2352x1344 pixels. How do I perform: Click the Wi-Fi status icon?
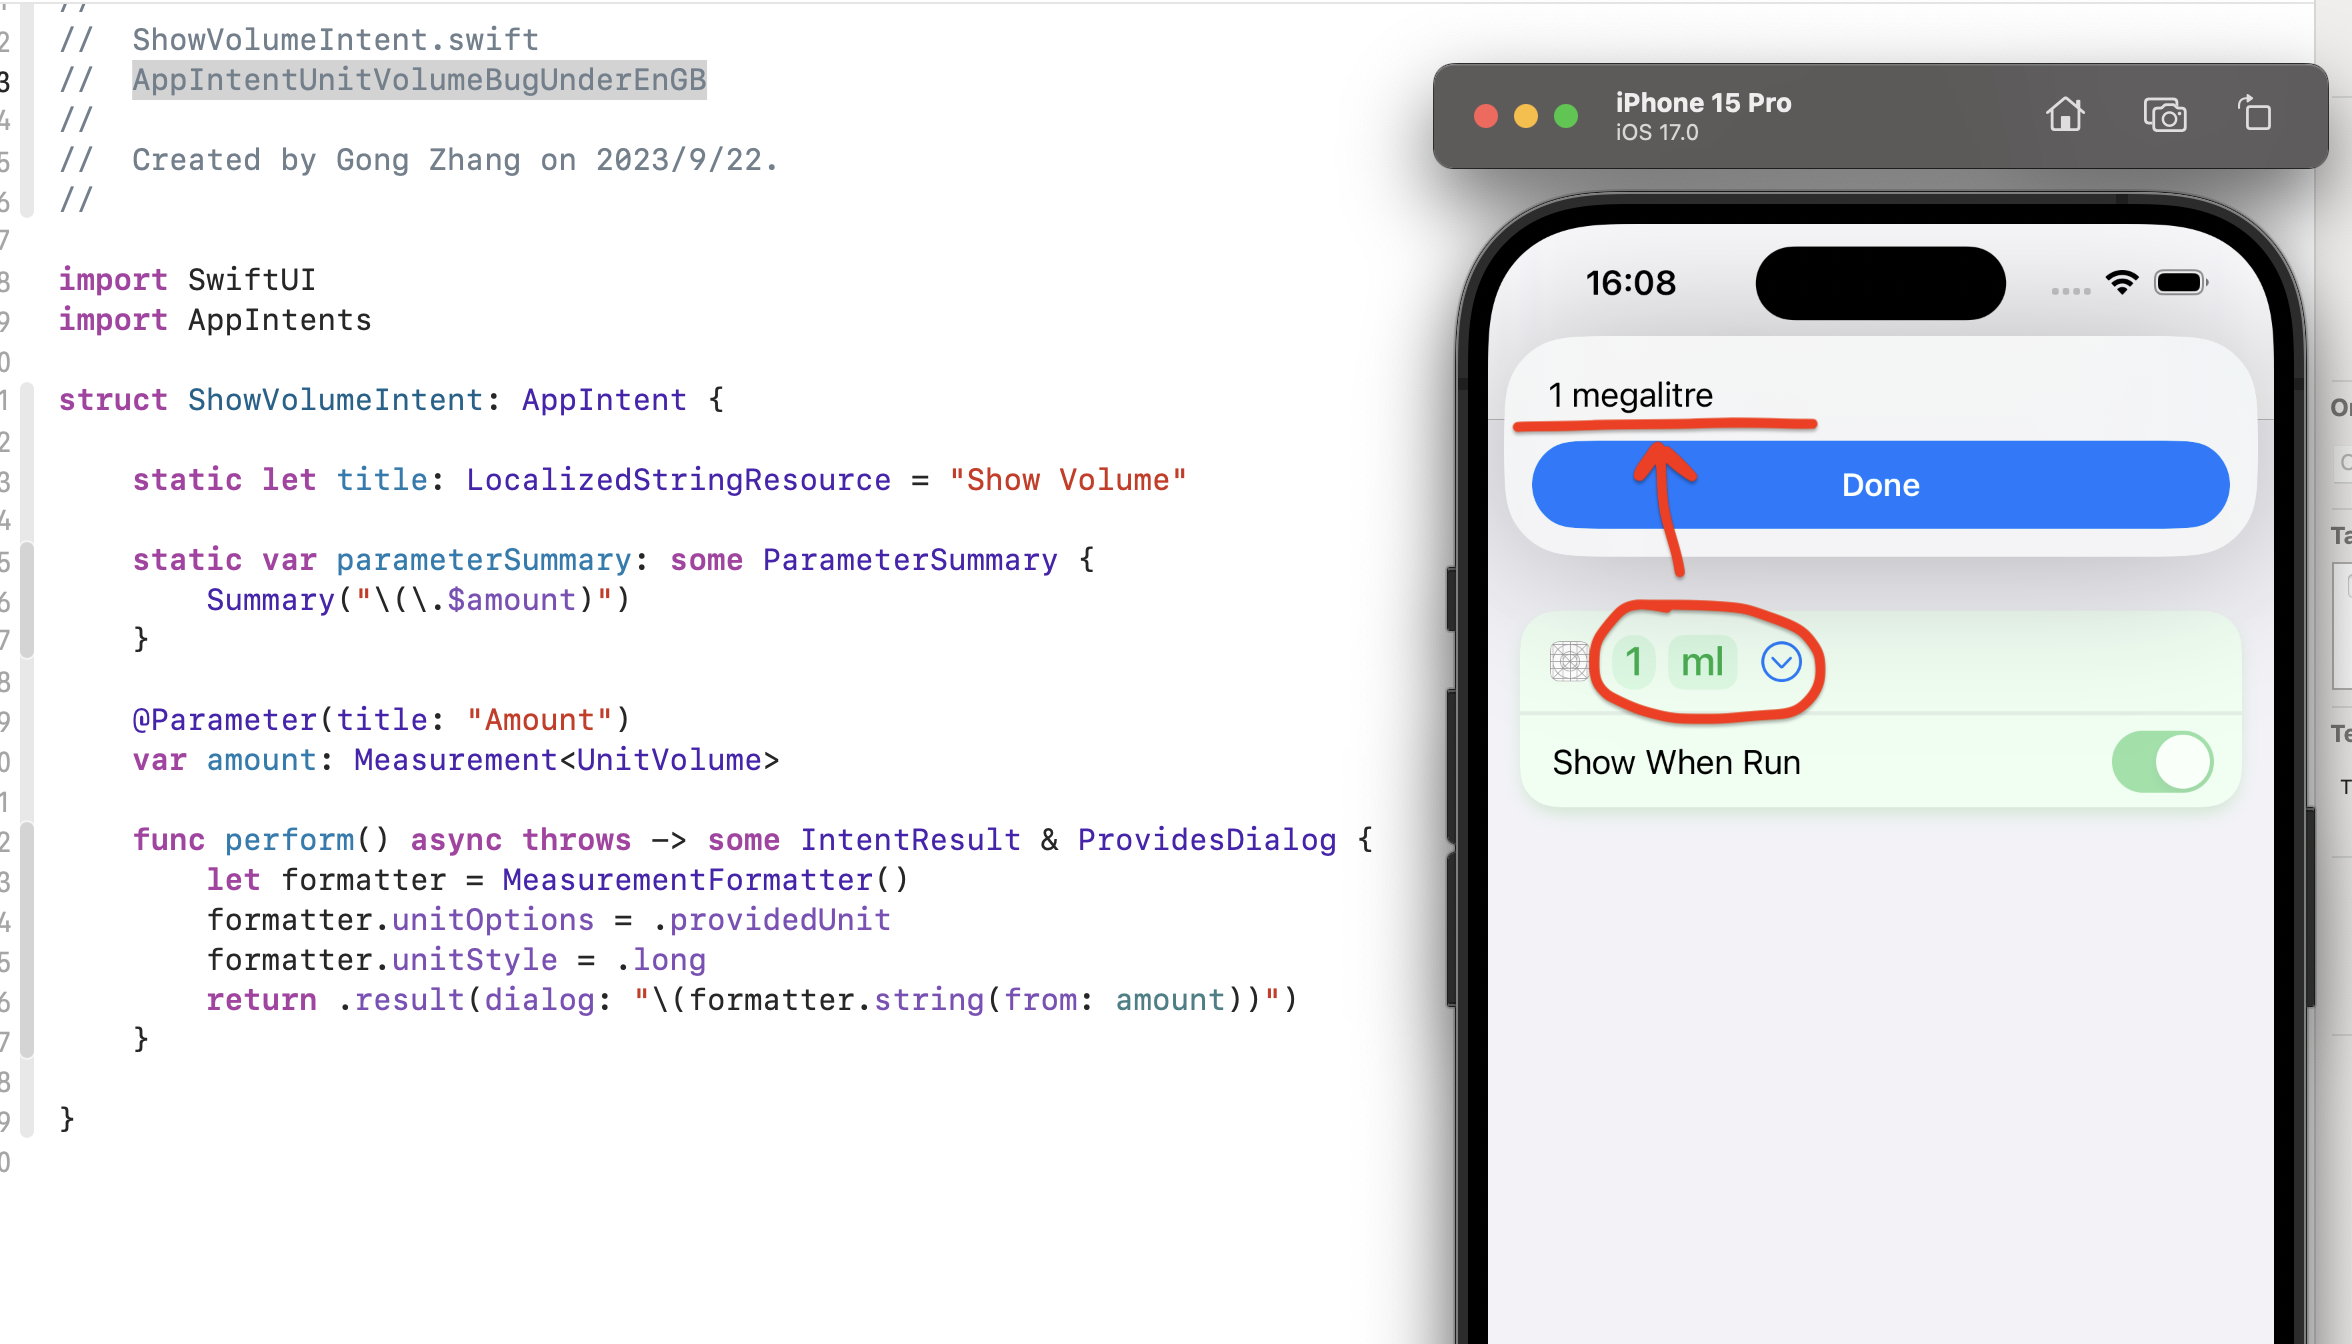(x=2121, y=283)
